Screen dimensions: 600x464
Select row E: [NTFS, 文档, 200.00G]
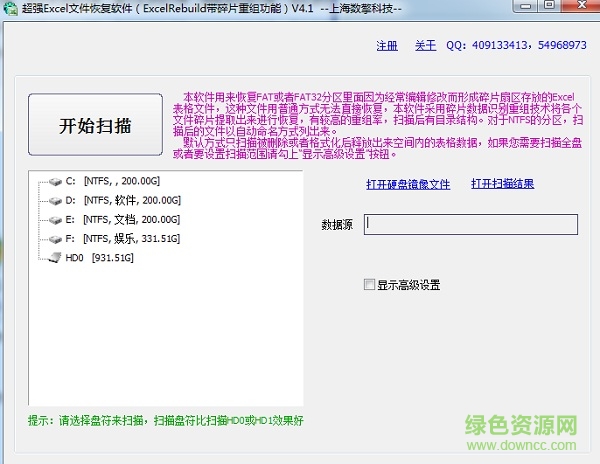pyautogui.click(x=122, y=220)
